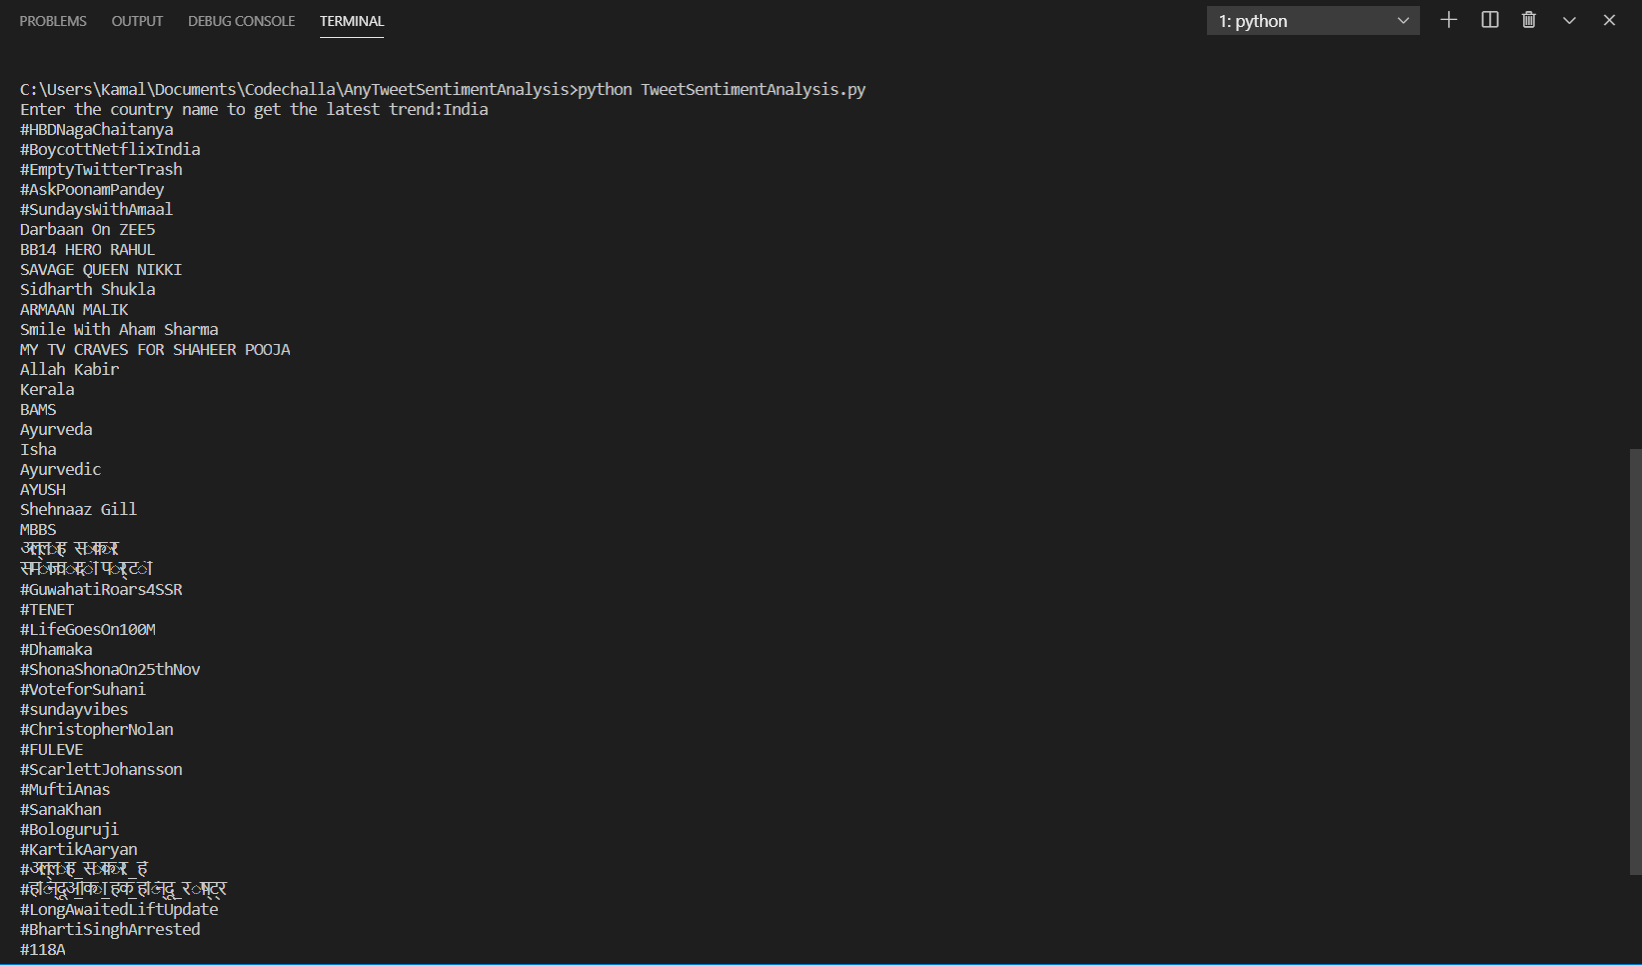
Task: Select the Terminal tab
Action: (352, 21)
